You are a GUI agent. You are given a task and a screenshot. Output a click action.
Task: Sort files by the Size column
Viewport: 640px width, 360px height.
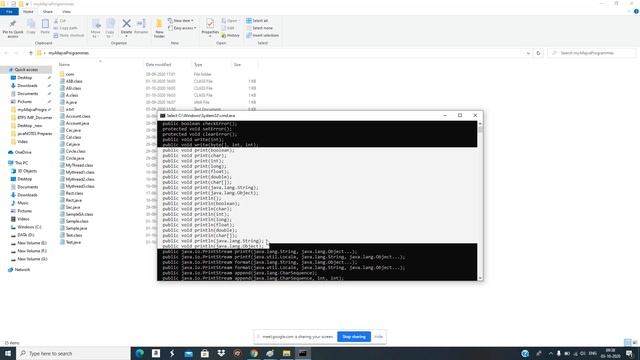[237, 64]
